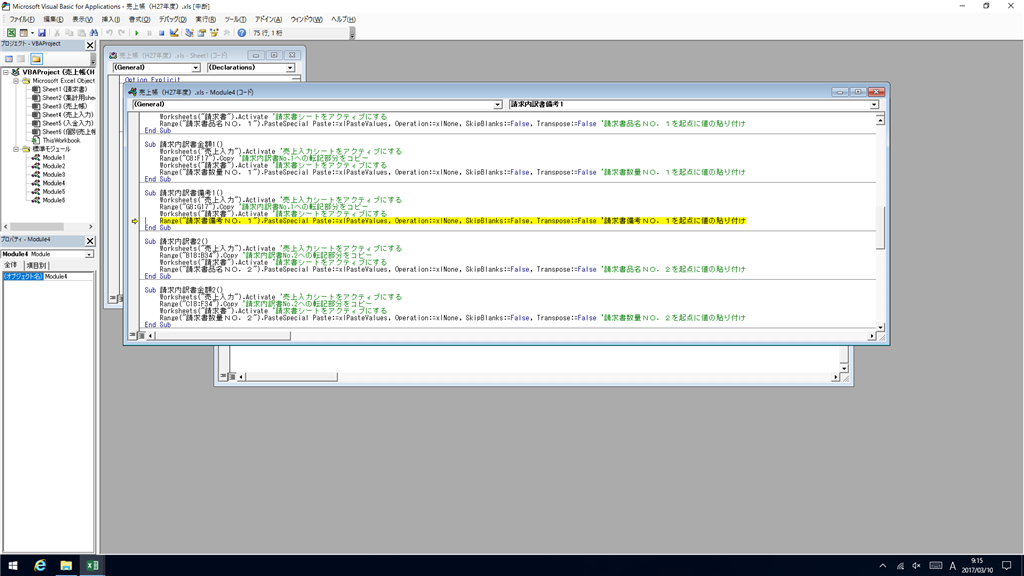This screenshot has width=1024, height=576.
Task: Collapse the 標準モジュール folder
Action: (16, 149)
